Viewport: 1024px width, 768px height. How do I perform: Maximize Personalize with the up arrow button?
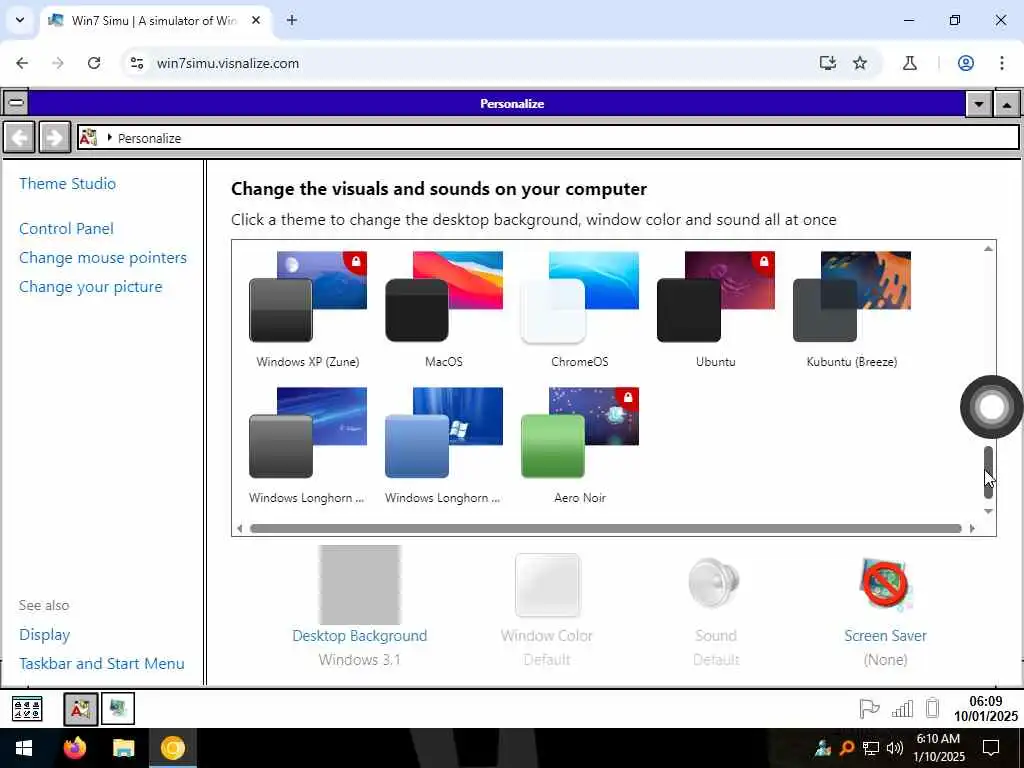point(1007,104)
